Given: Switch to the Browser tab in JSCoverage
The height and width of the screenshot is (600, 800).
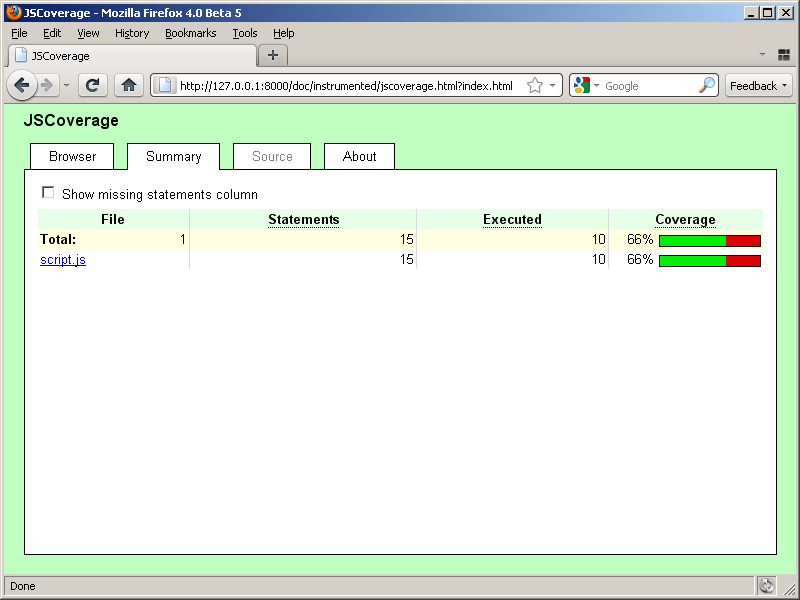Looking at the screenshot, I should (x=72, y=156).
